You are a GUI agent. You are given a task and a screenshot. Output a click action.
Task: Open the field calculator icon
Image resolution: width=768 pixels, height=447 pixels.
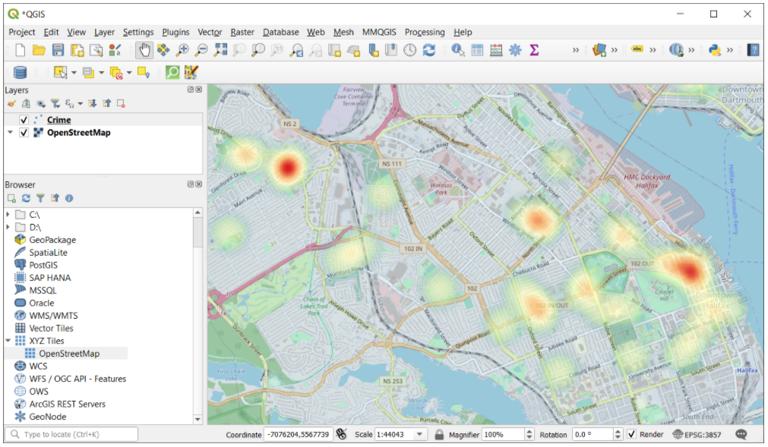click(496, 50)
